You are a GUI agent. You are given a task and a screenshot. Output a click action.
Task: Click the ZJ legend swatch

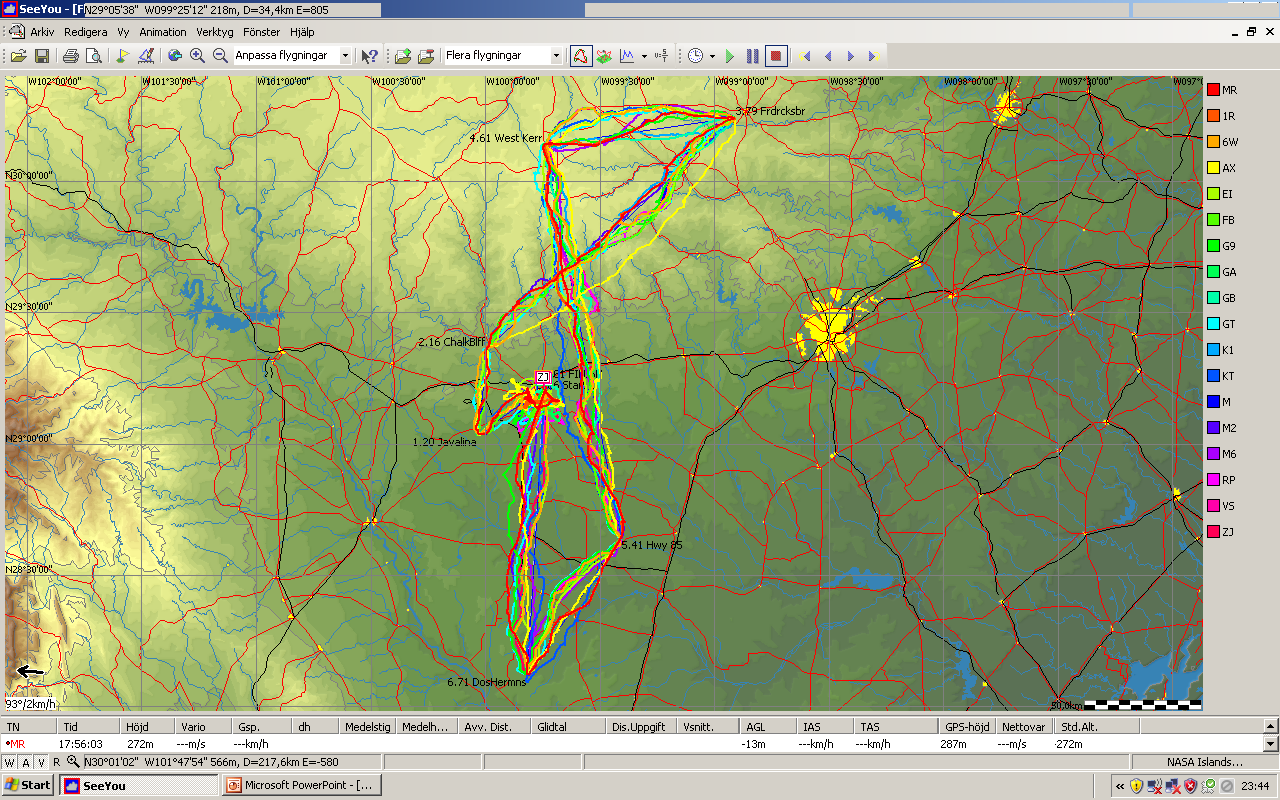[1214, 532]
